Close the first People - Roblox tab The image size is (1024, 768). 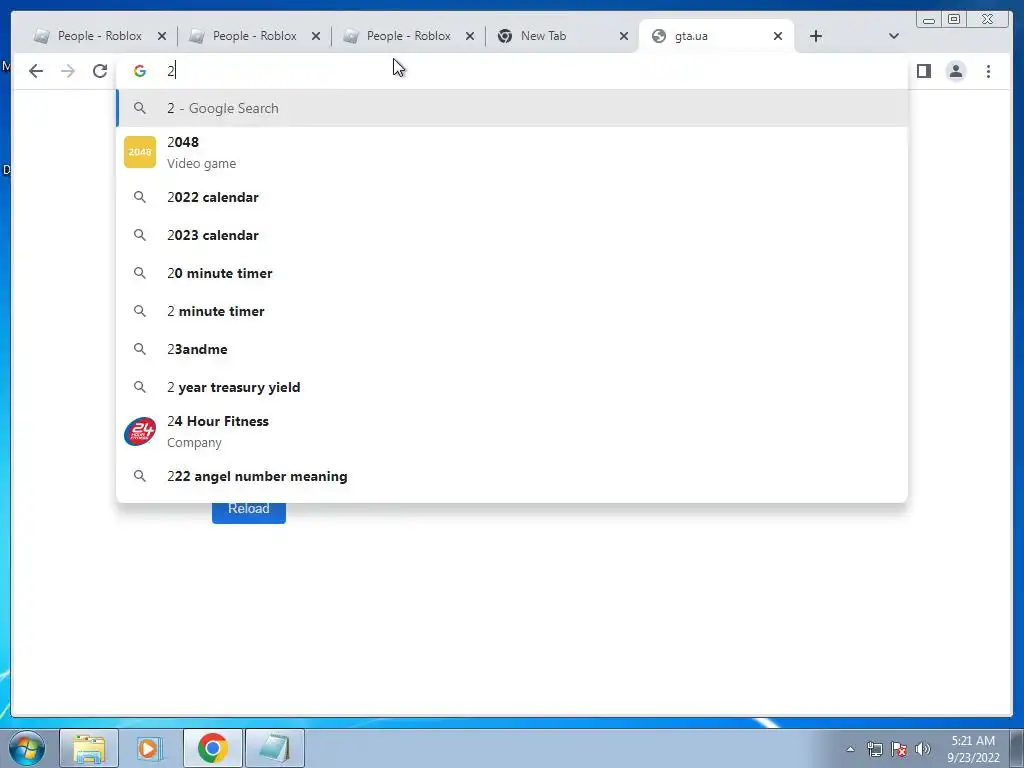pos(162,36)
